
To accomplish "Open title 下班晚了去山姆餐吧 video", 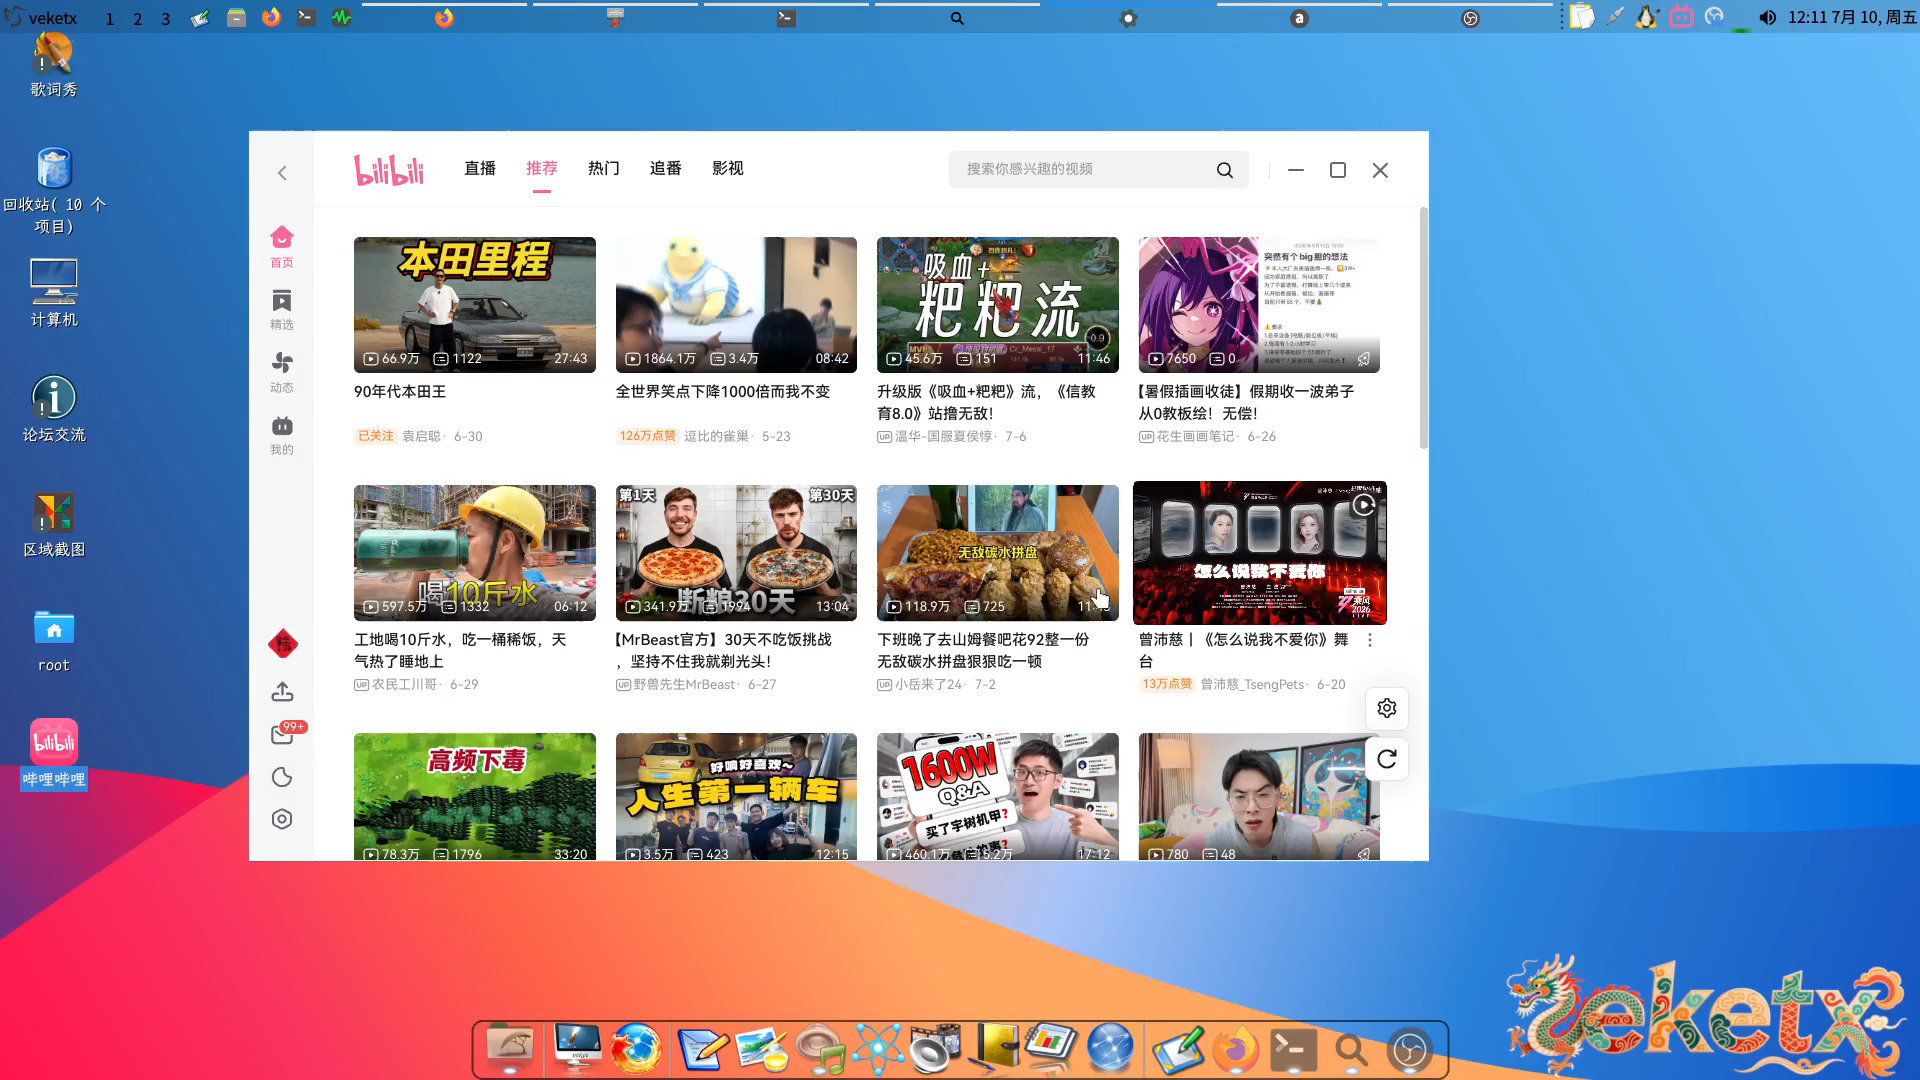I will pyautogui.click(x=983, y=650).
